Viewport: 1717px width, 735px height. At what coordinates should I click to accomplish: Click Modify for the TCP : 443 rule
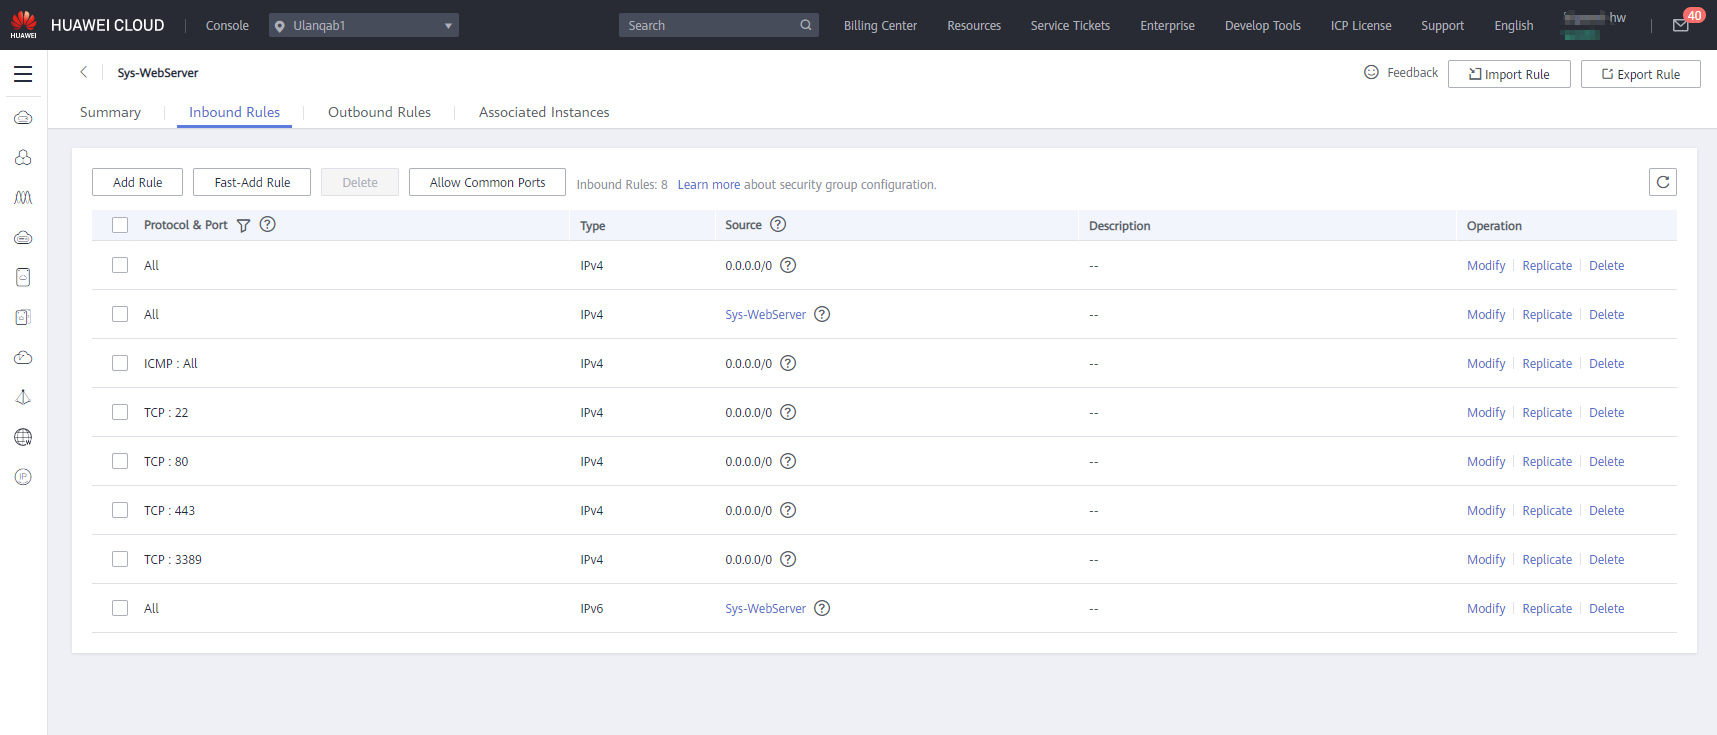[x=1485, y=511]
